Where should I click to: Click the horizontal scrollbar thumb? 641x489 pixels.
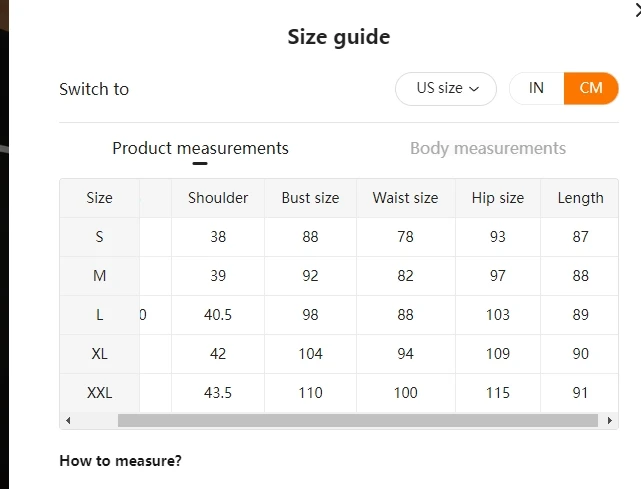click(x=358, y=420)
